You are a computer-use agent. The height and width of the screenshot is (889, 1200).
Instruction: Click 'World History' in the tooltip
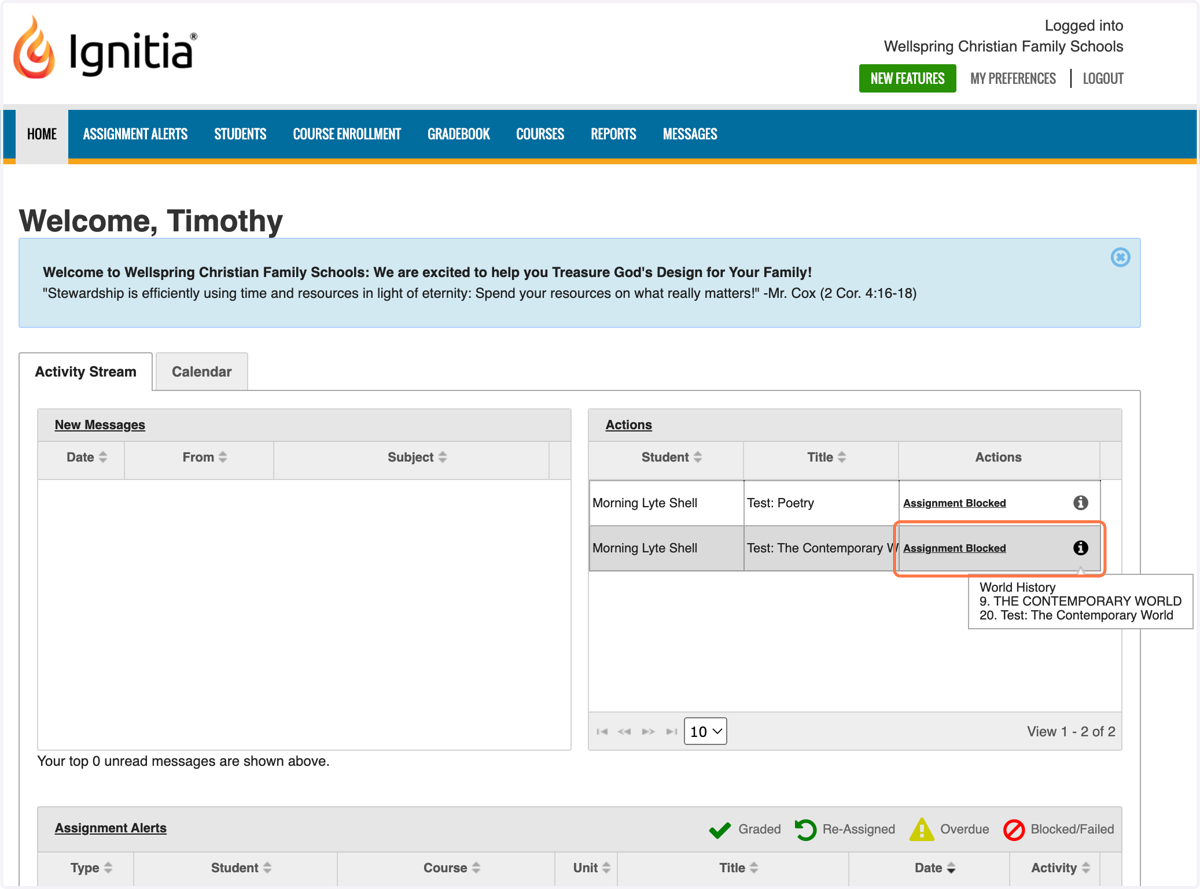pyautogui.click(x=1017, y=588)
